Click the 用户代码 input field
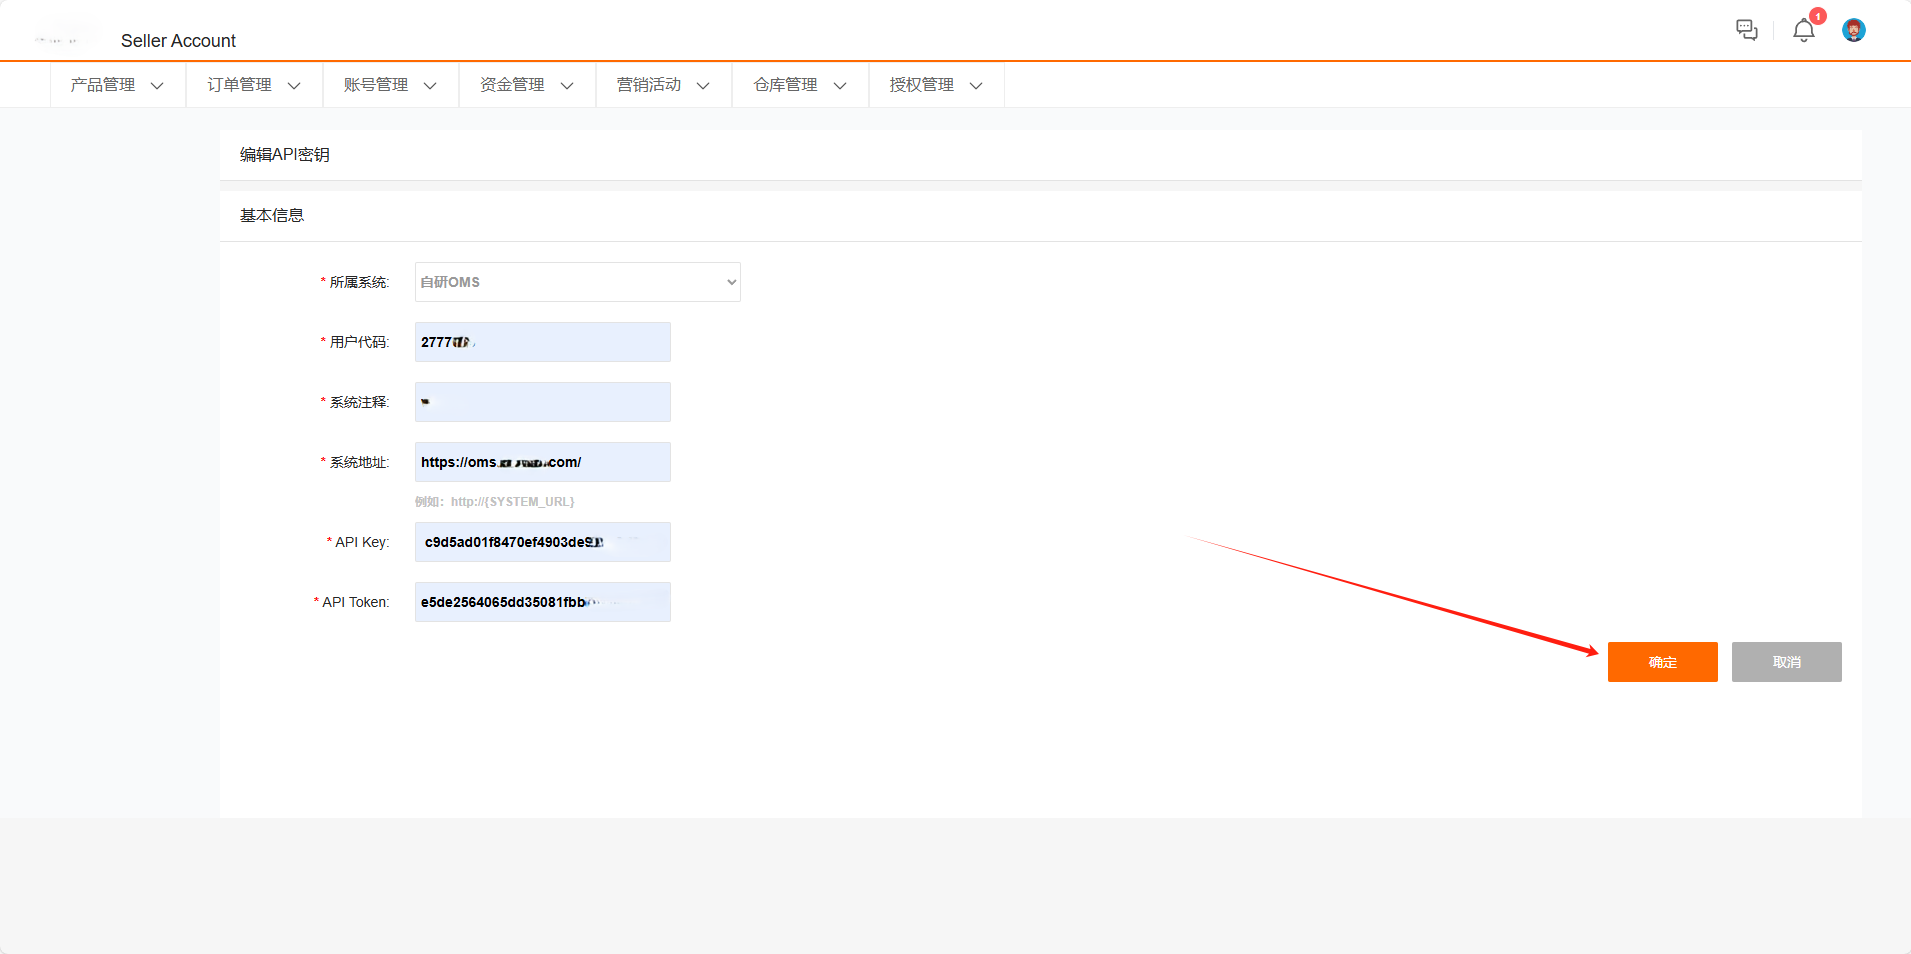This screenshot has width=1911, height=954. click(x=543, y=342)
